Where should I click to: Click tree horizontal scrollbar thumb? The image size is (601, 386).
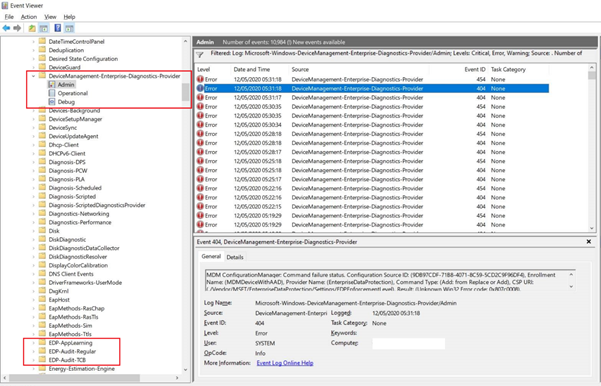[75, 378]
